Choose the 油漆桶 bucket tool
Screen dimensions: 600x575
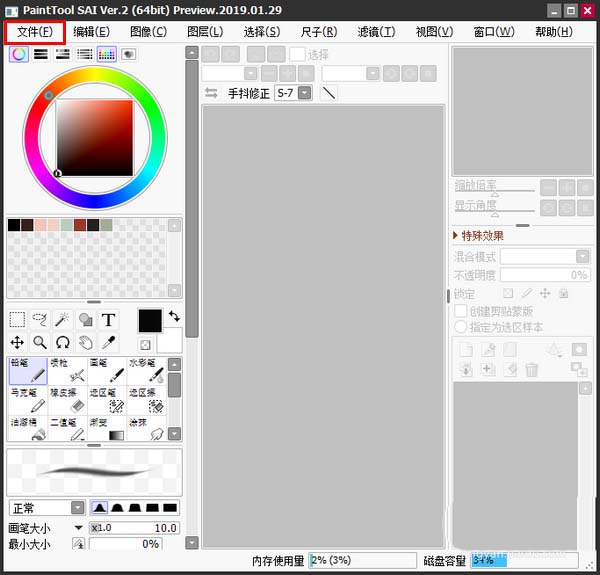click(28, 428)
